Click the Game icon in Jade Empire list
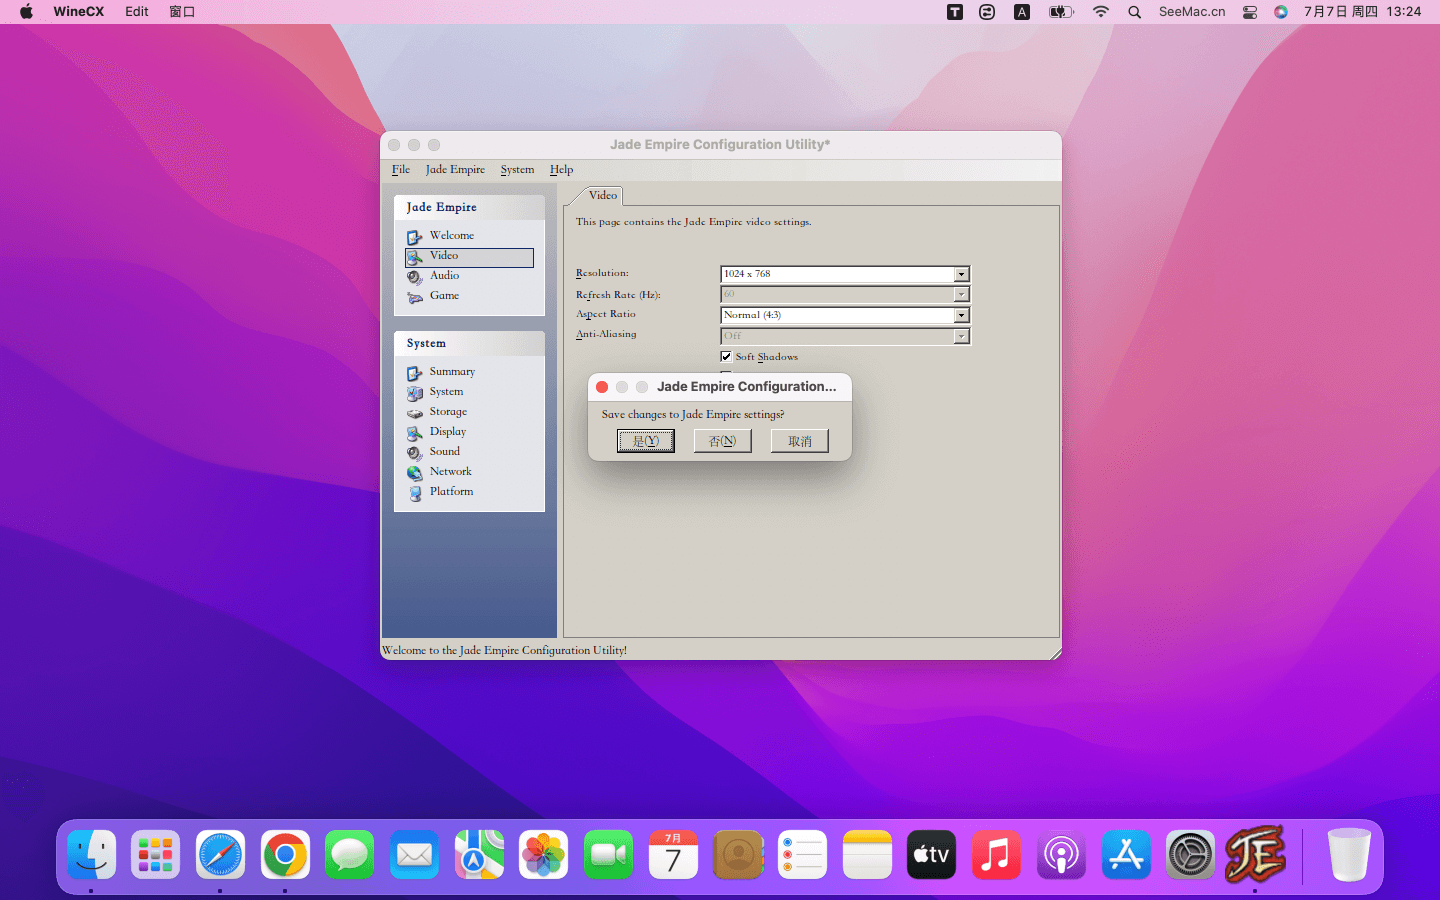The width and height of the screenshot is (1440, 900). (414, 297)
